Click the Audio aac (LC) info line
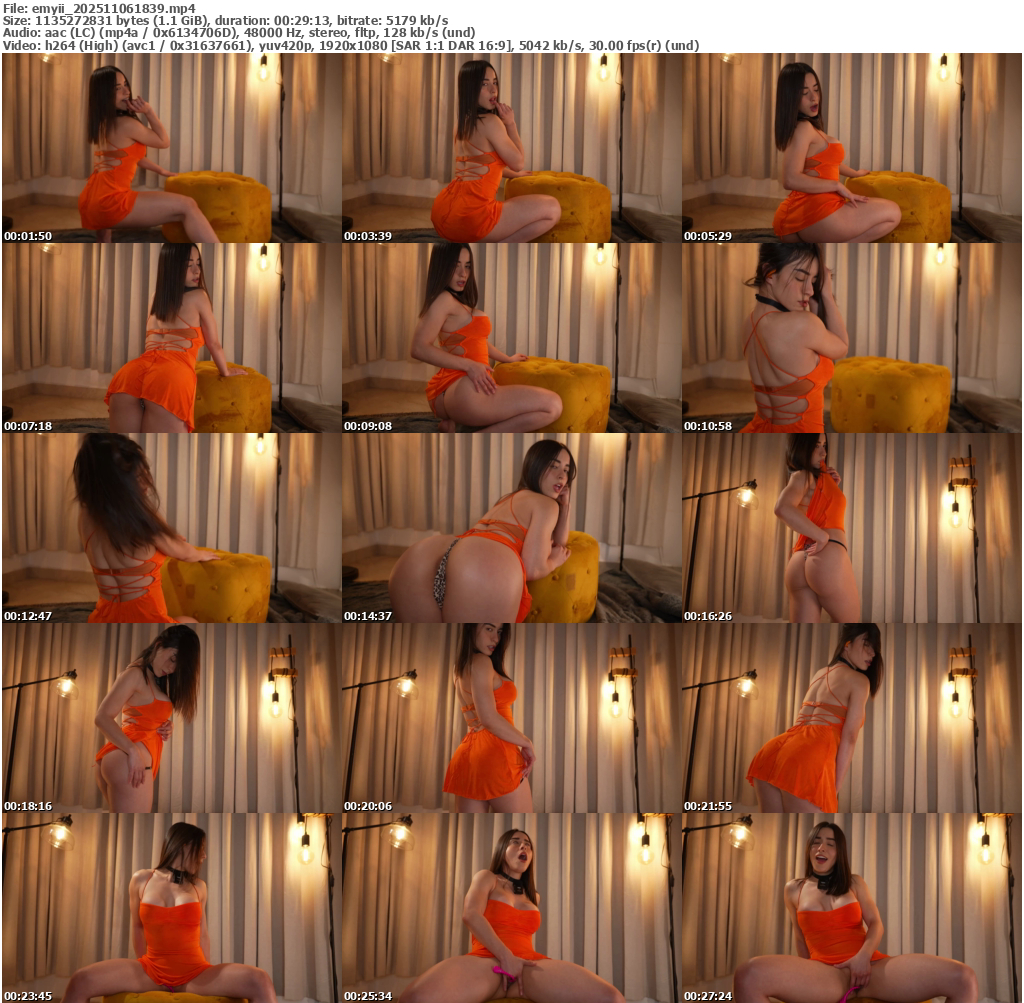This screenshot has width=1024, height=1003. tap(239, 33)
